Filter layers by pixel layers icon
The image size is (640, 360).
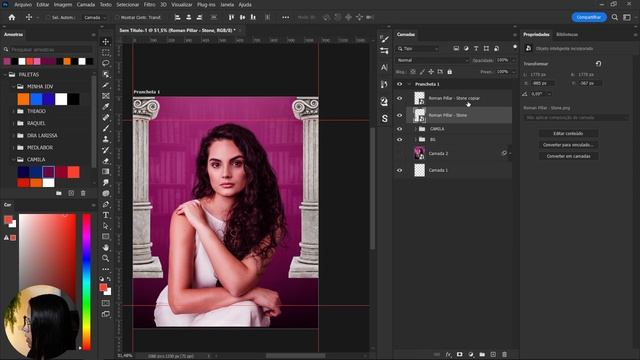coord(456,49)
